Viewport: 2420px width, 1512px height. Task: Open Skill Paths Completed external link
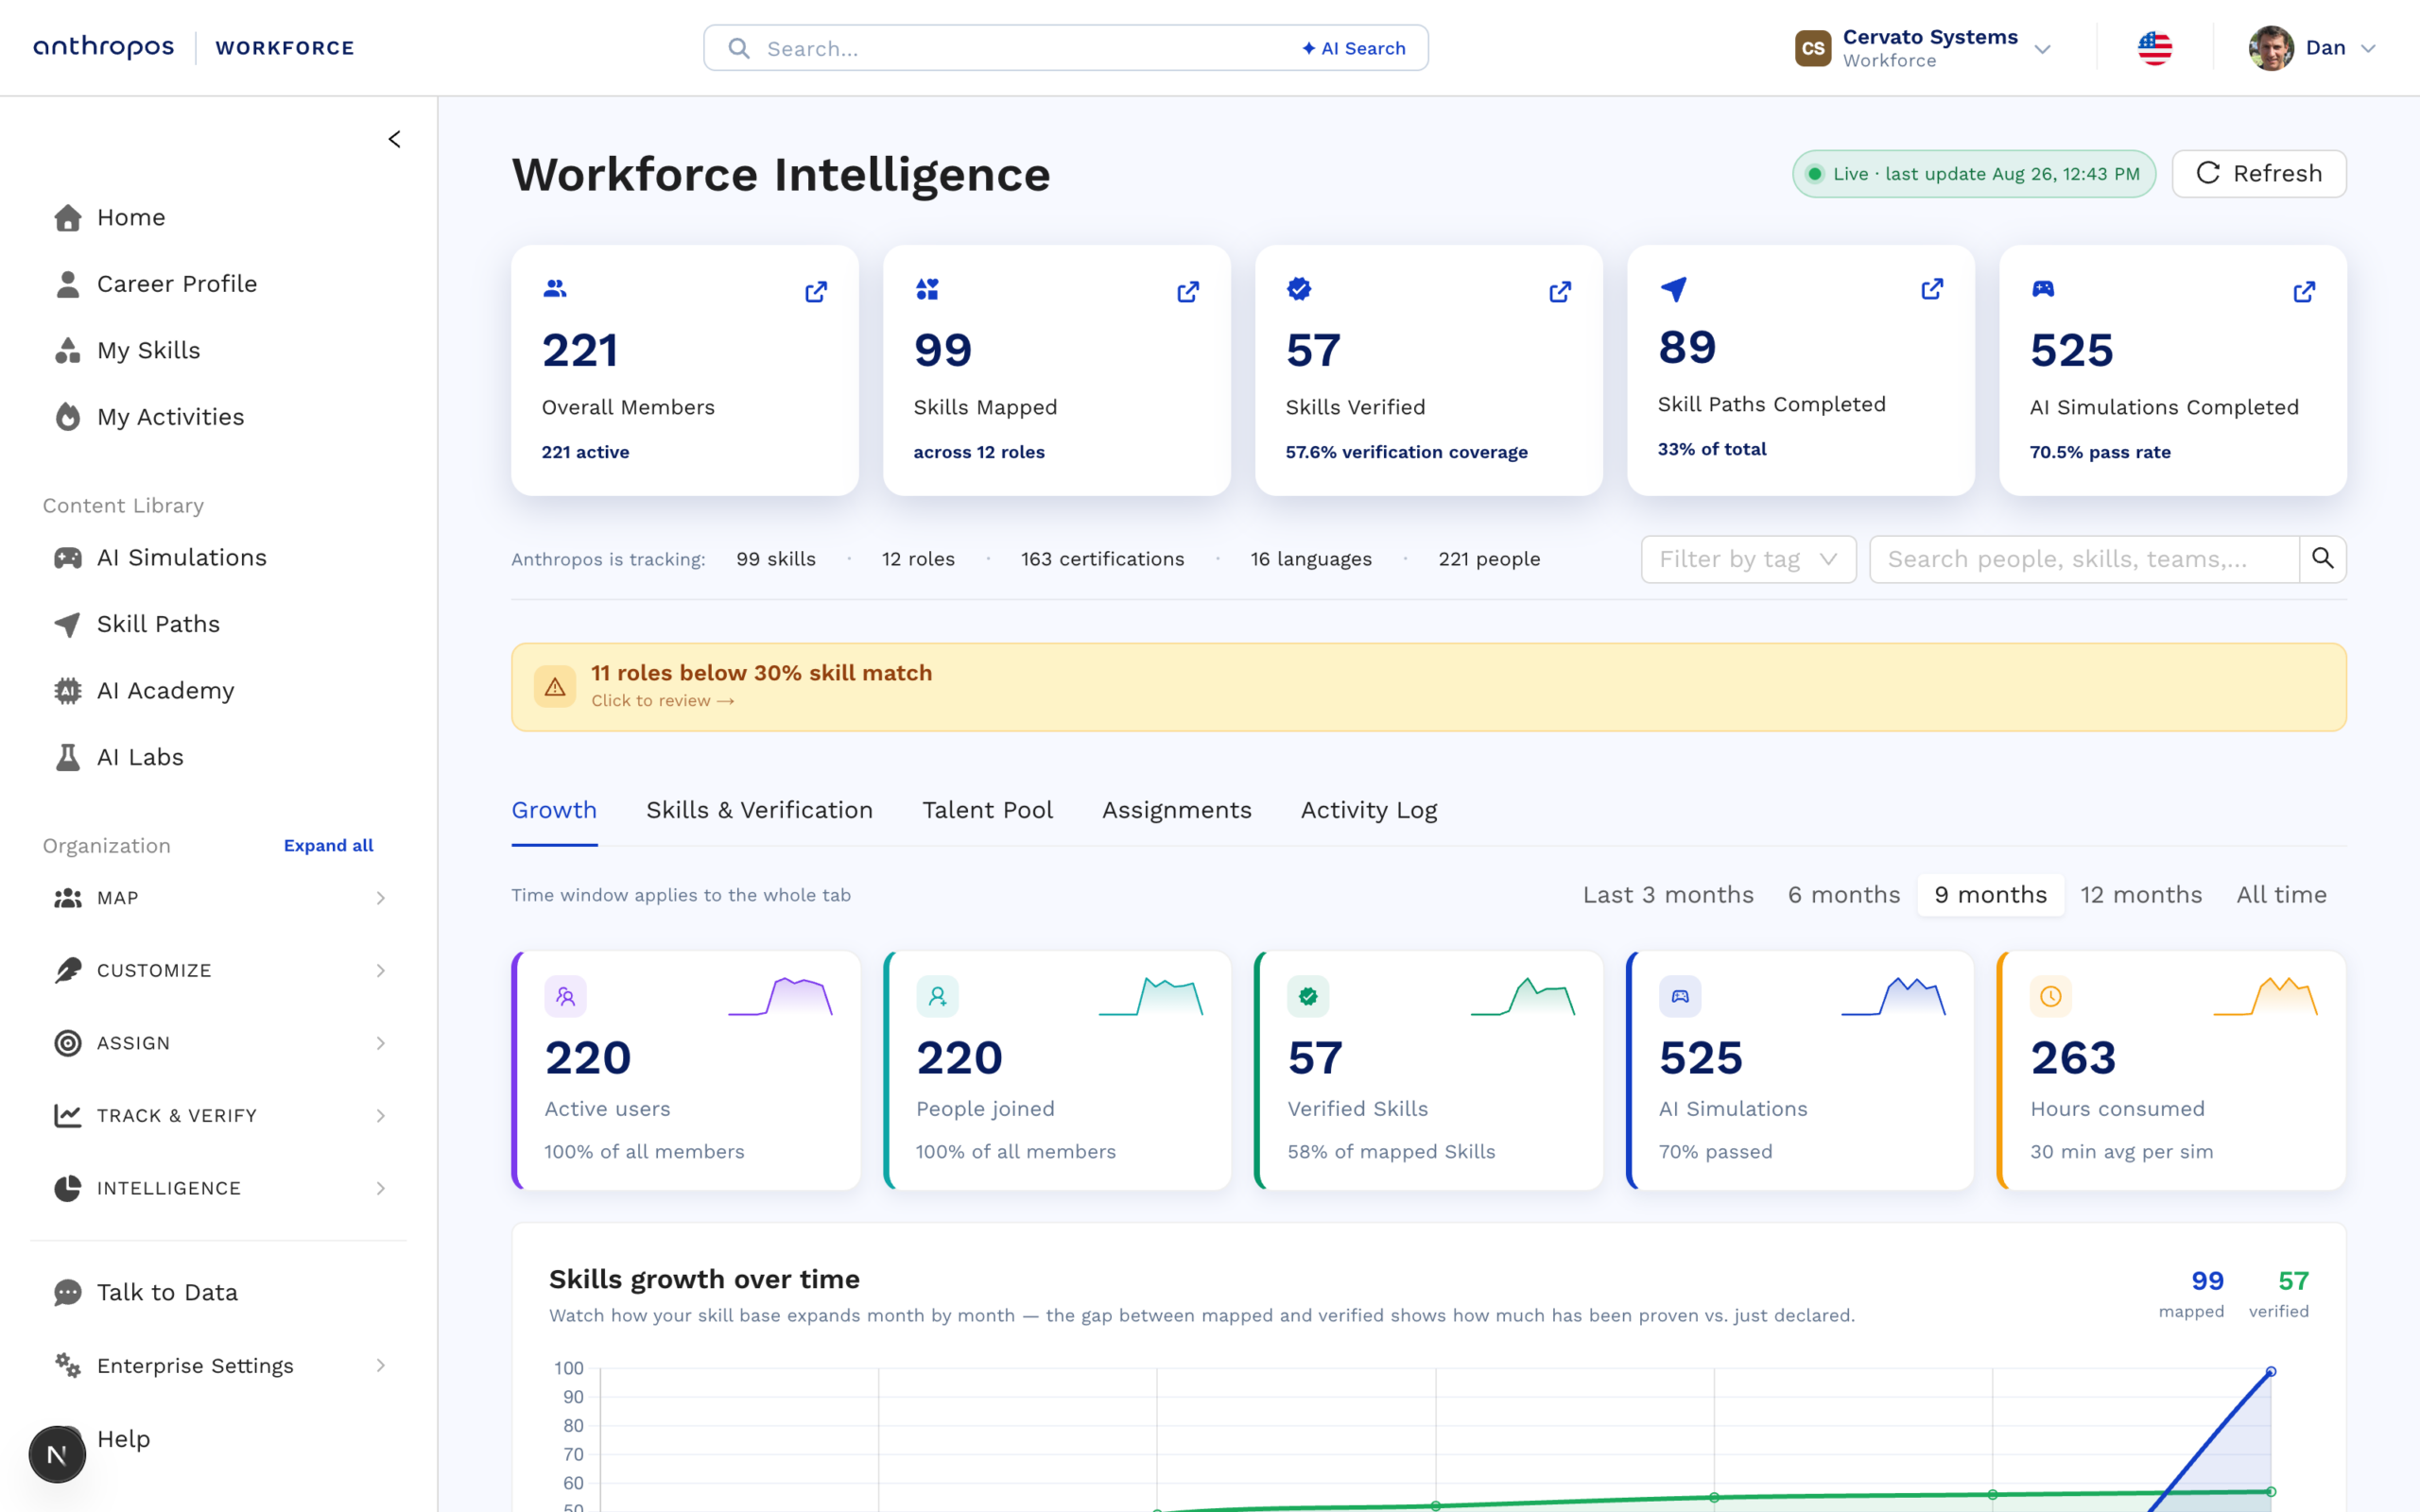pos(1932,289)
